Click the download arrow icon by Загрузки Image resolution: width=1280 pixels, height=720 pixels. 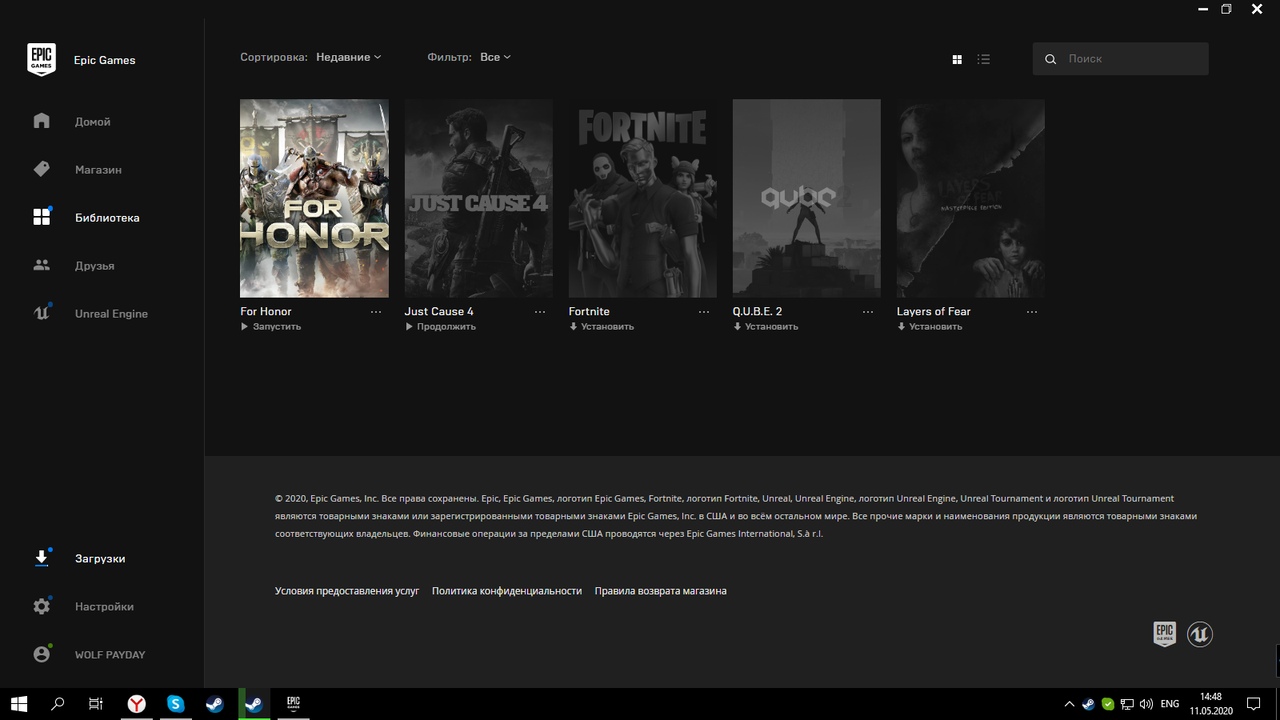click(41, 558)
